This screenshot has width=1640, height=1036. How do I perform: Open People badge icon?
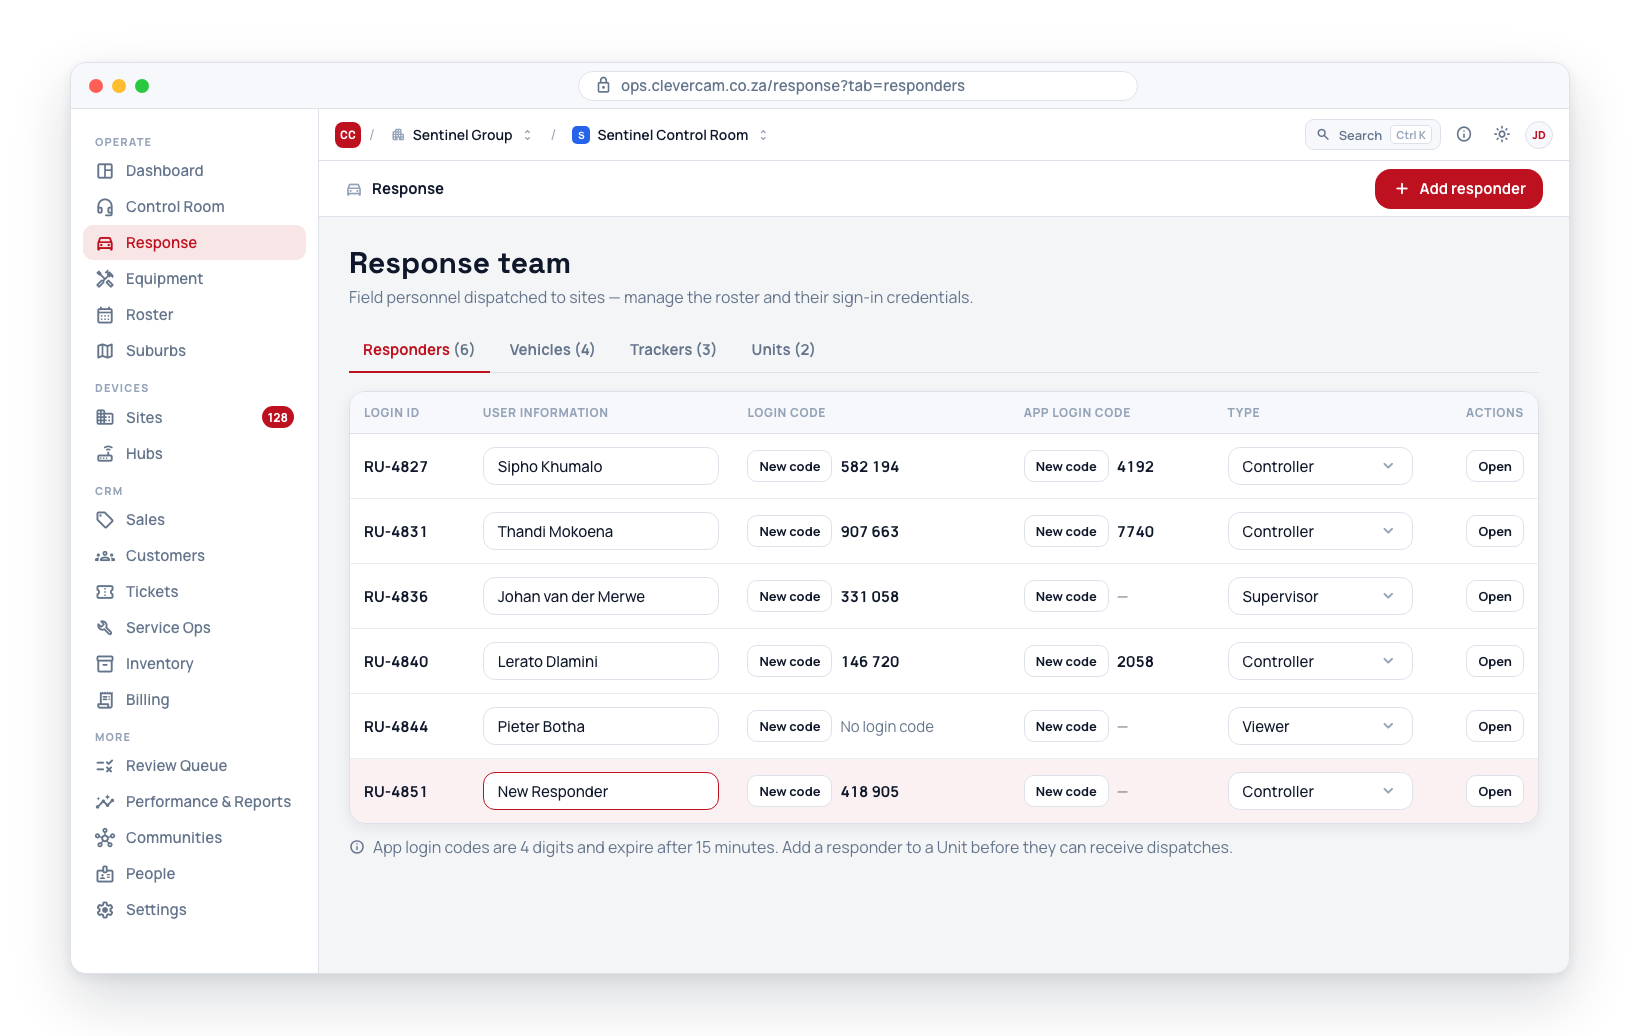pyautogui.click(x=105, y=874)
